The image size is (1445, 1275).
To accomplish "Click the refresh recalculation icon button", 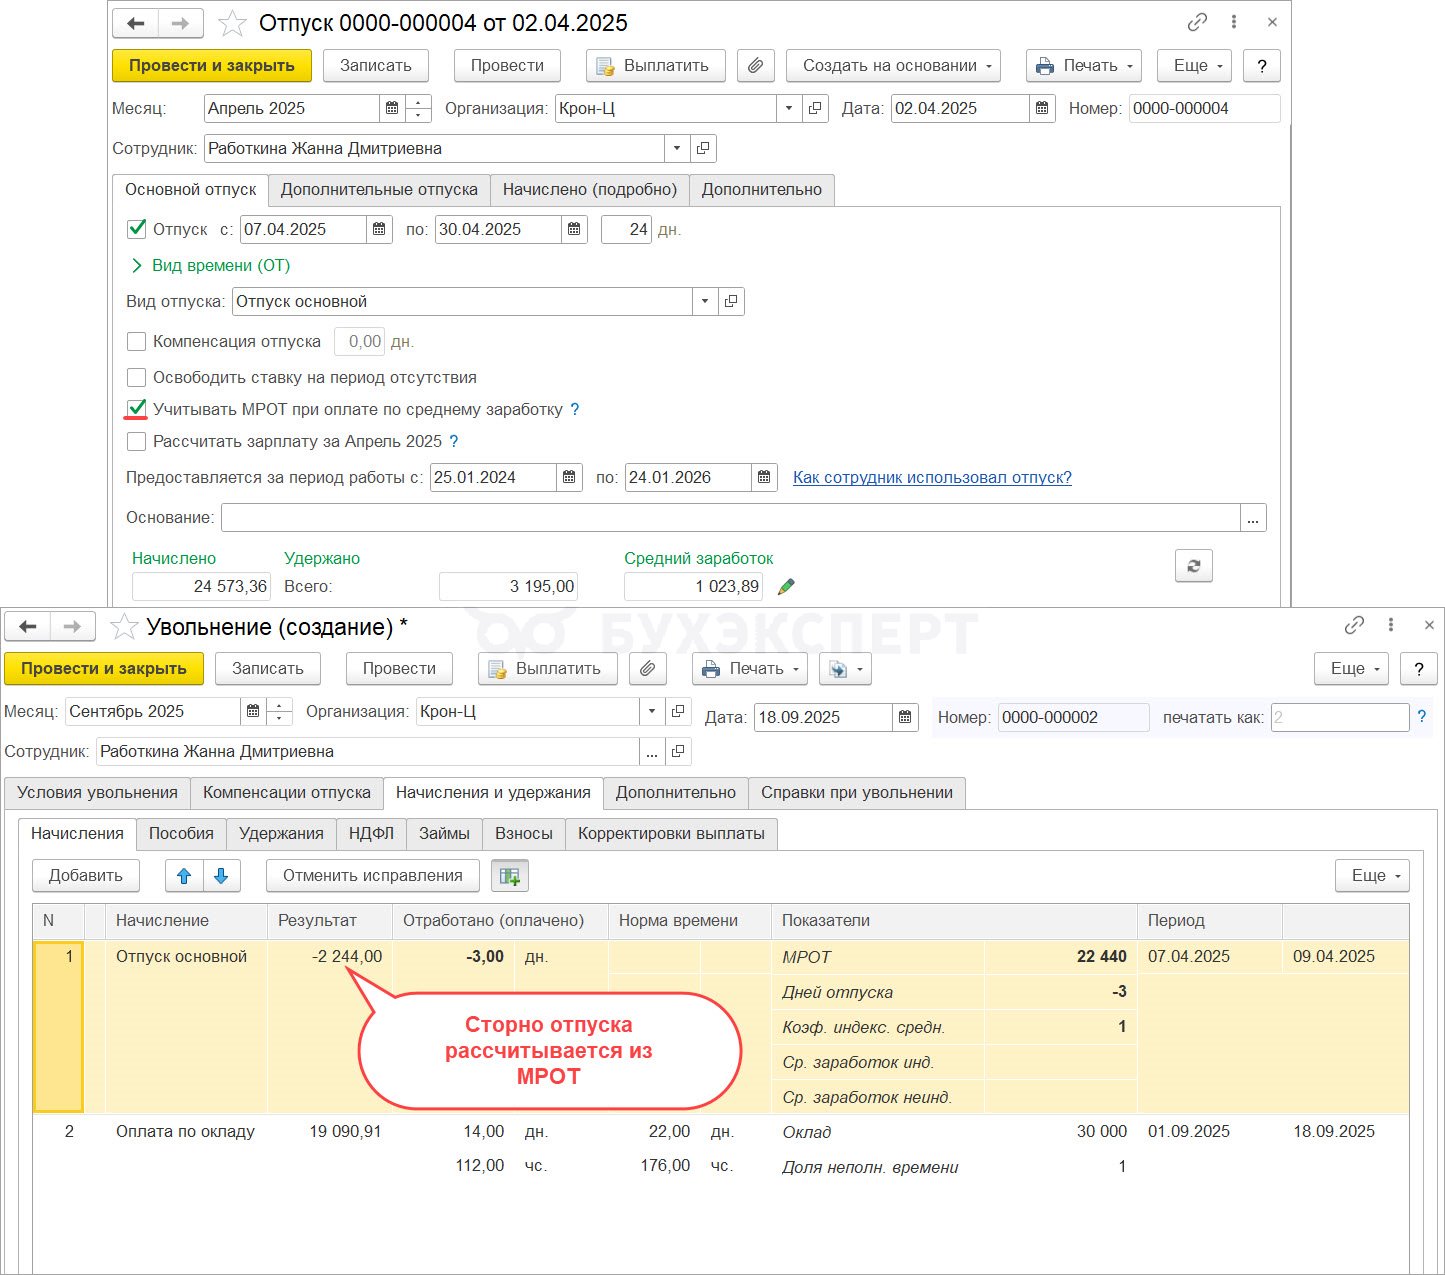I will [1193, 566].
